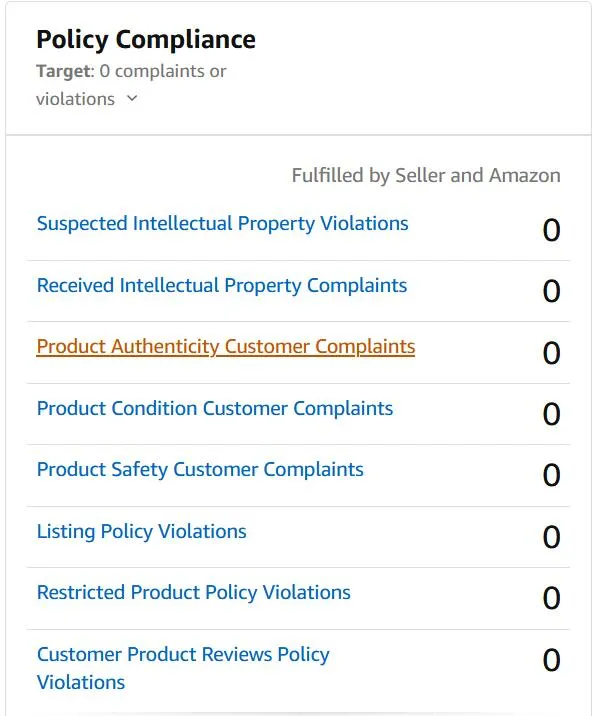Open Received Intellectual Property Complaints link

221,285
